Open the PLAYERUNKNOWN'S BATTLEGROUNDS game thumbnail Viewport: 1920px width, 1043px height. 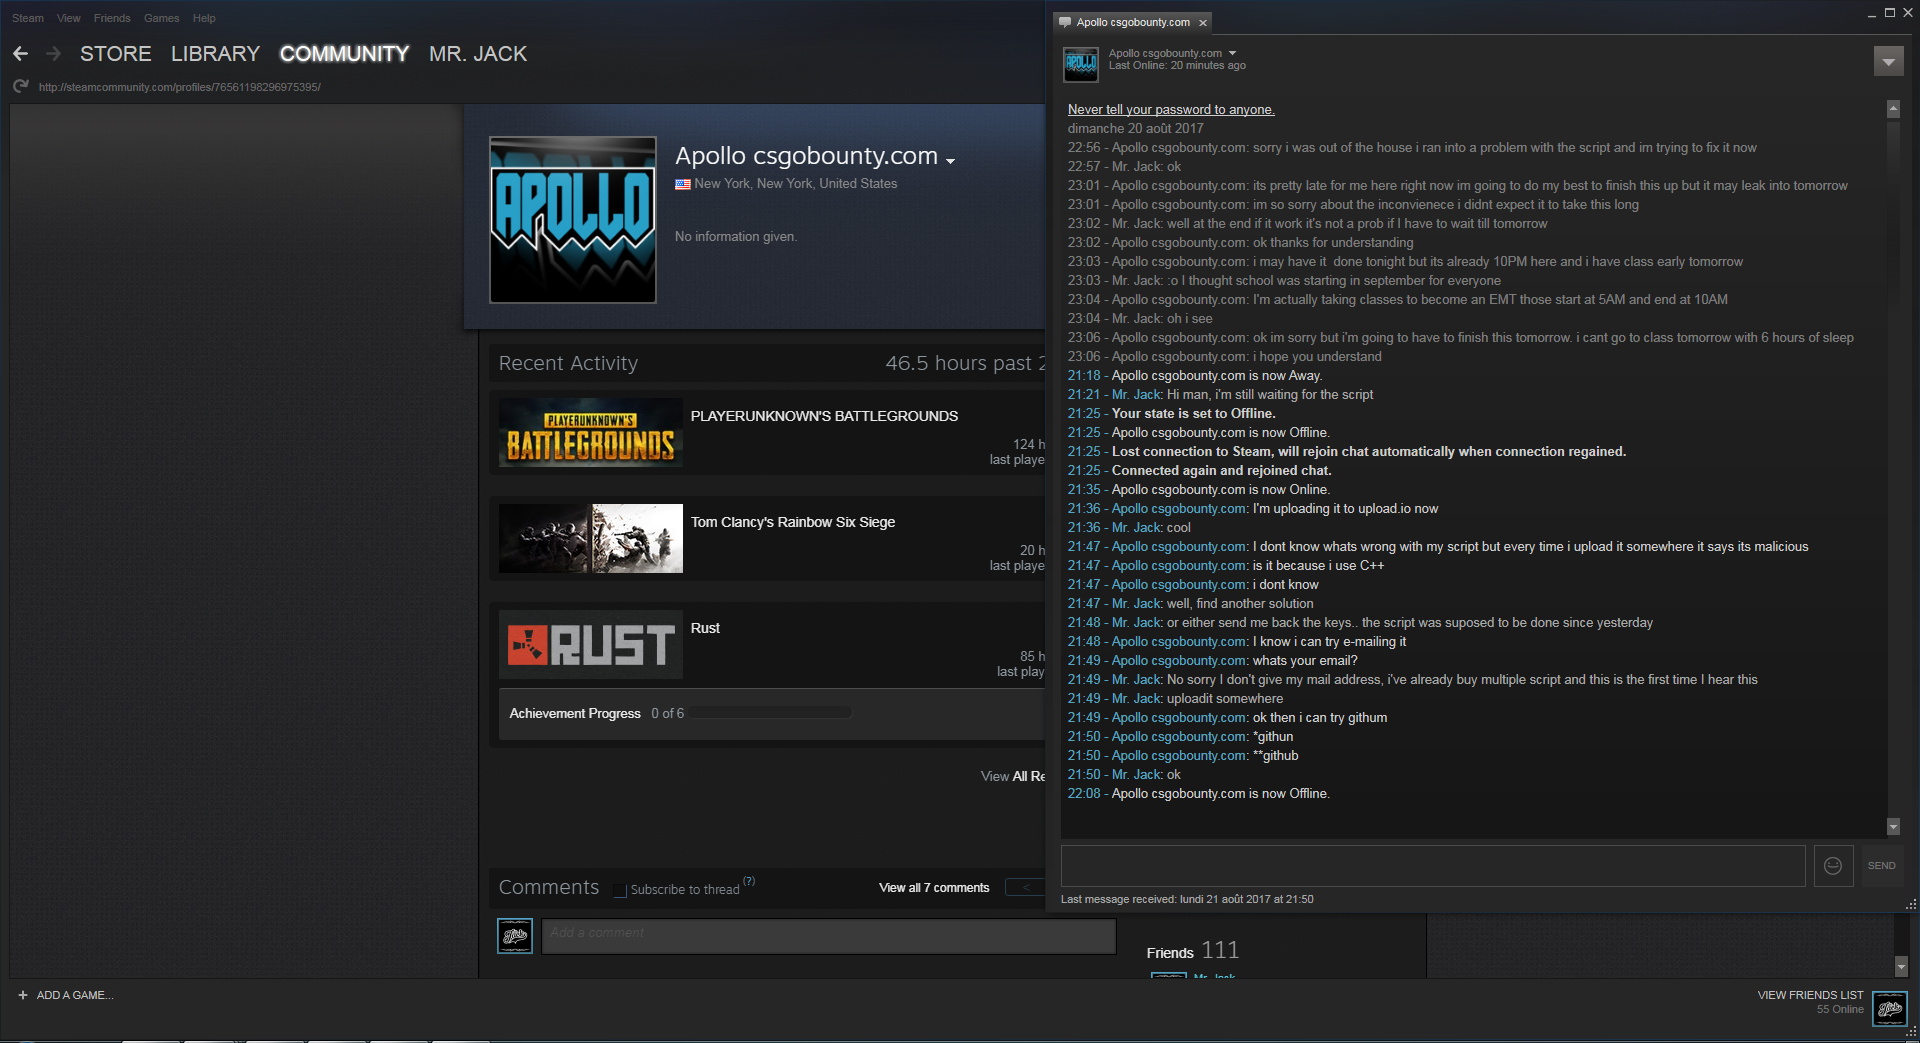(x=591, y=433)
